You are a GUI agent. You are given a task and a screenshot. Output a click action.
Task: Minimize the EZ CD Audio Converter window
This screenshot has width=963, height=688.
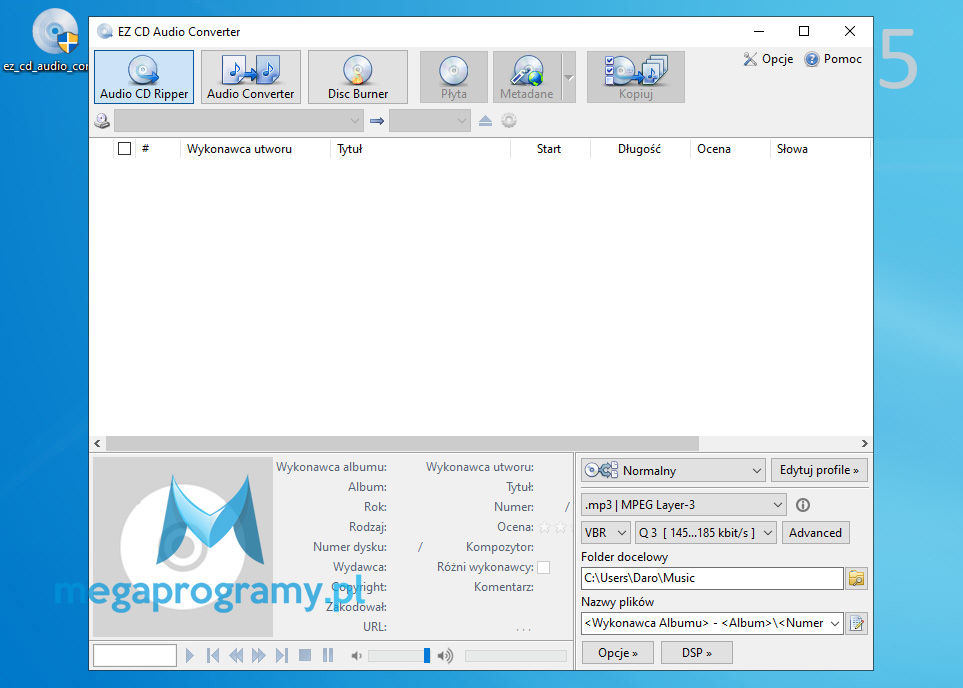759,31
